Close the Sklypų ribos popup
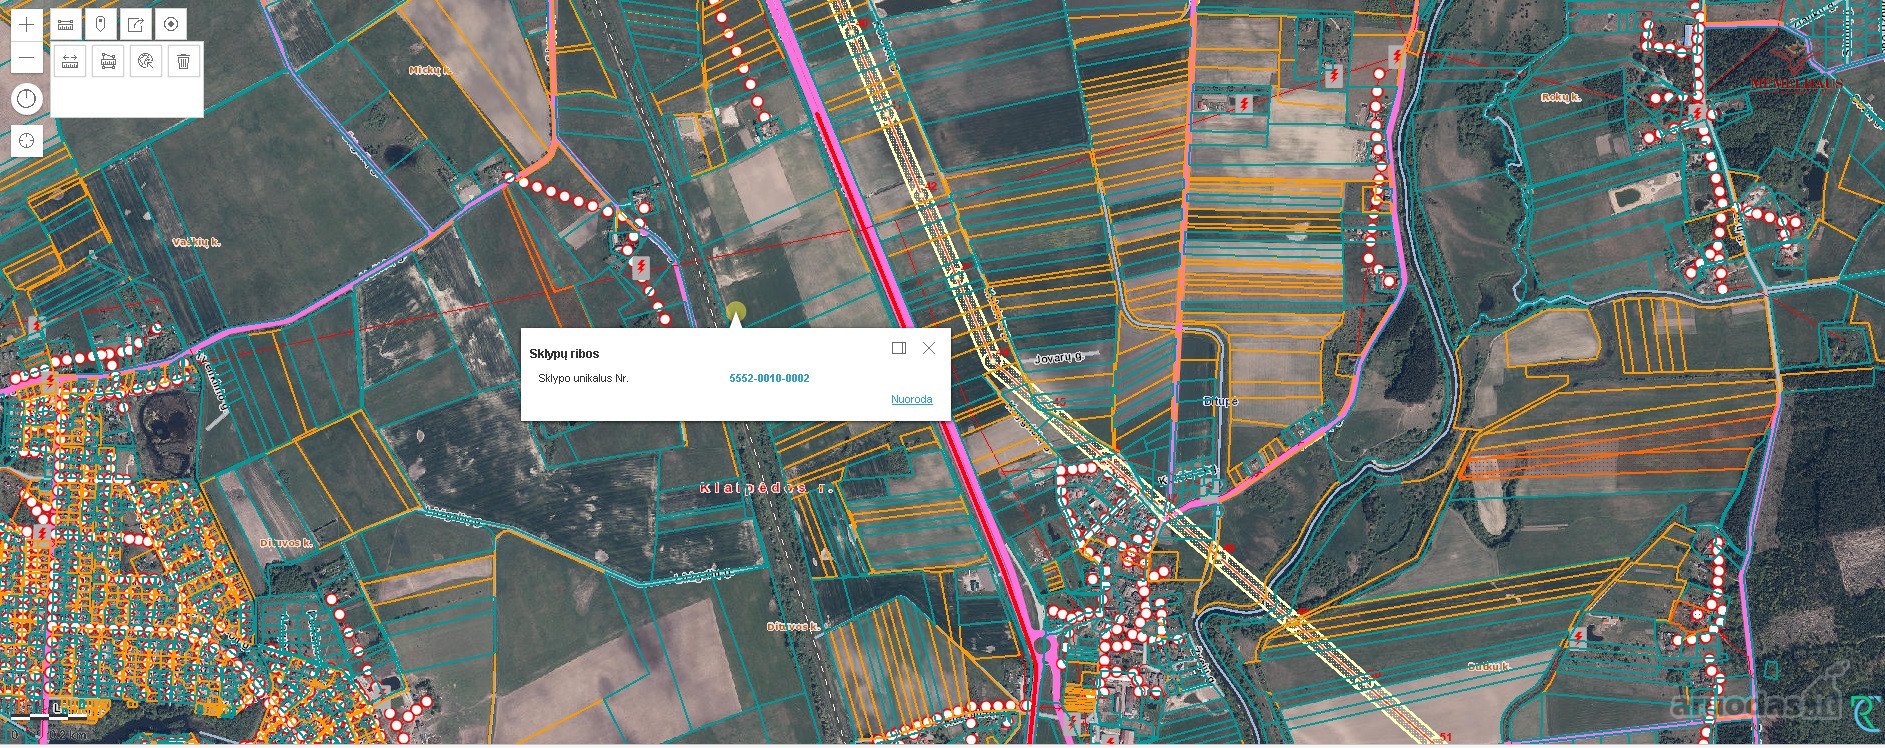 [929, 348]
